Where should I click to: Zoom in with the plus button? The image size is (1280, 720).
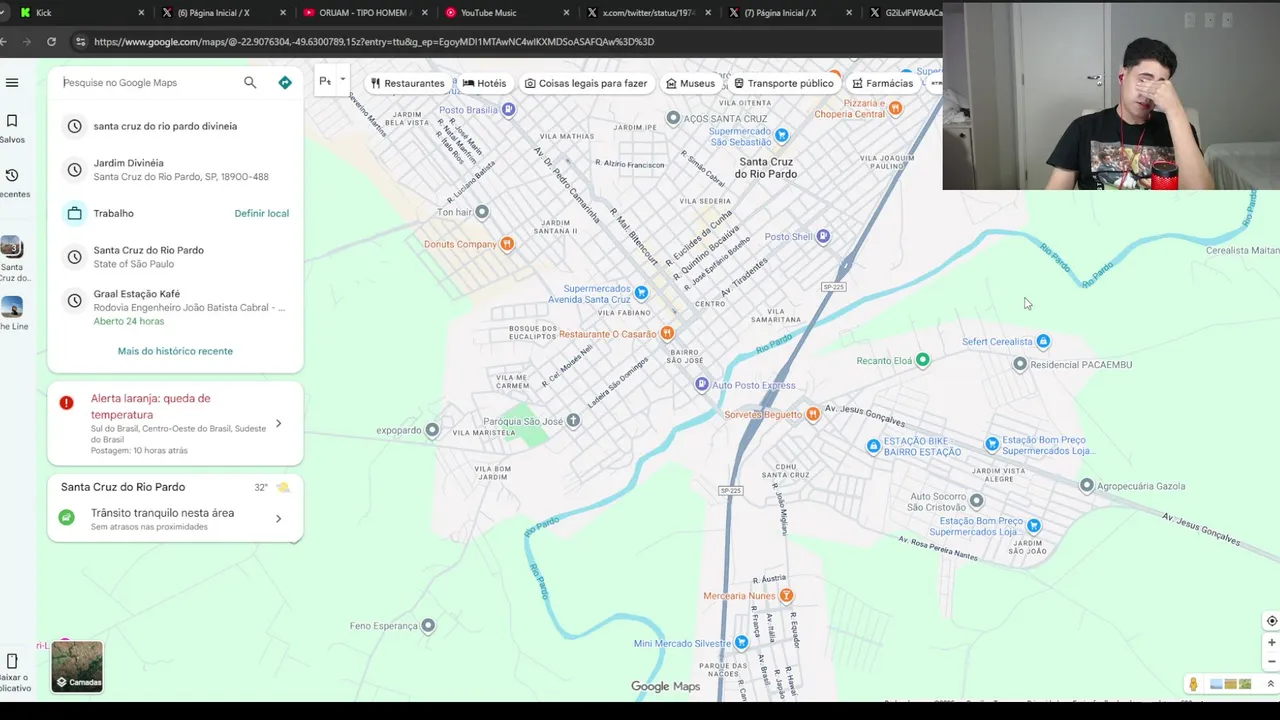click(x=1271, y=643)
